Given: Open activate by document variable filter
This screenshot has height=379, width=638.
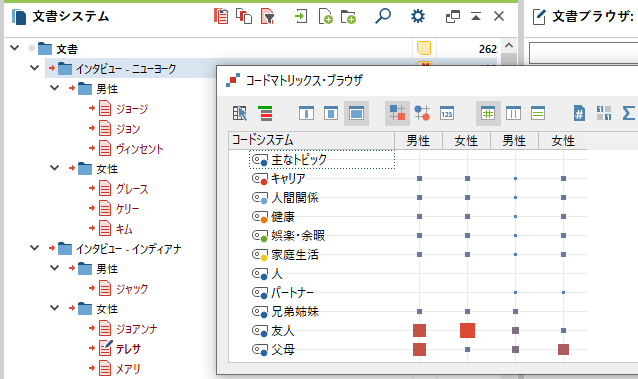Looking at the screenshot, I should [267, 17].
